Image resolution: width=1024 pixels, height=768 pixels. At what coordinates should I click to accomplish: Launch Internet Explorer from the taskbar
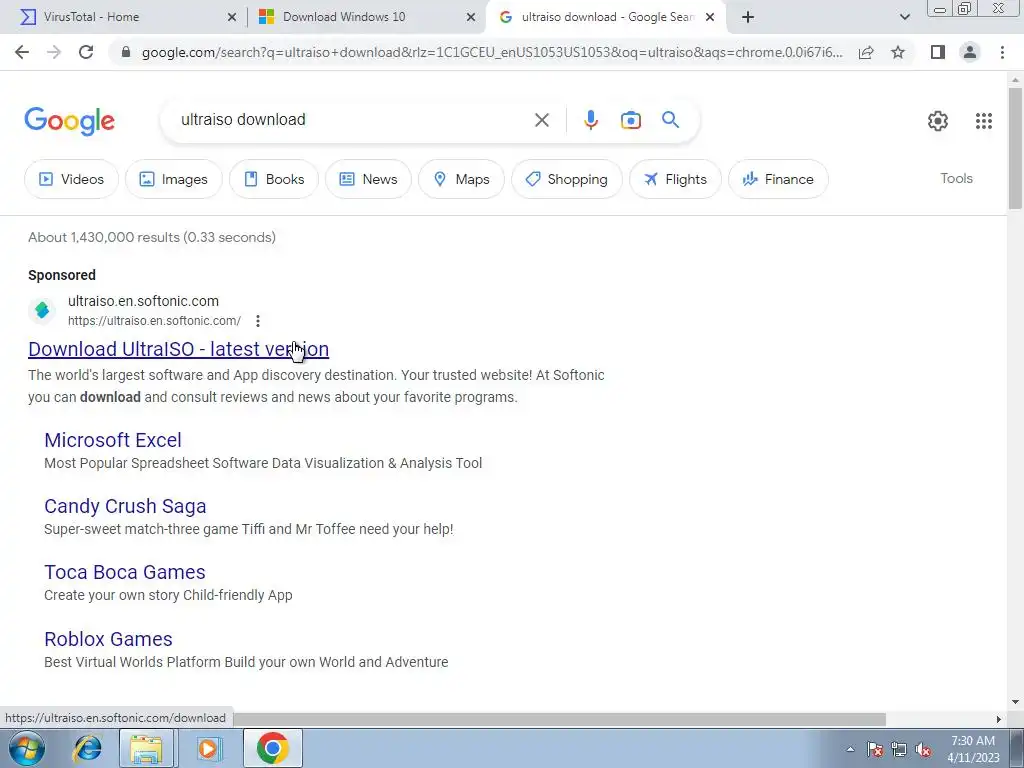(x=87, y=748)
